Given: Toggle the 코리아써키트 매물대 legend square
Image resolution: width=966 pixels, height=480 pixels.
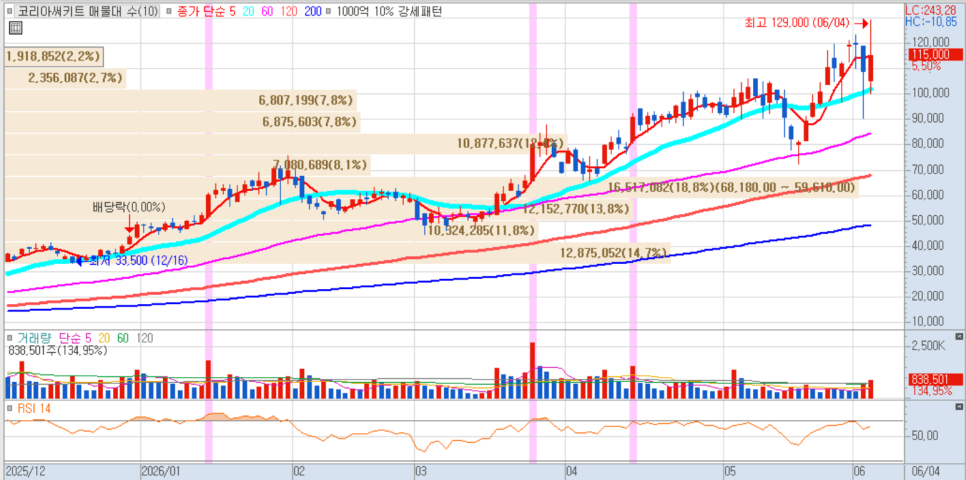Looking at the screenshot, I should click(x=12, y=11).
